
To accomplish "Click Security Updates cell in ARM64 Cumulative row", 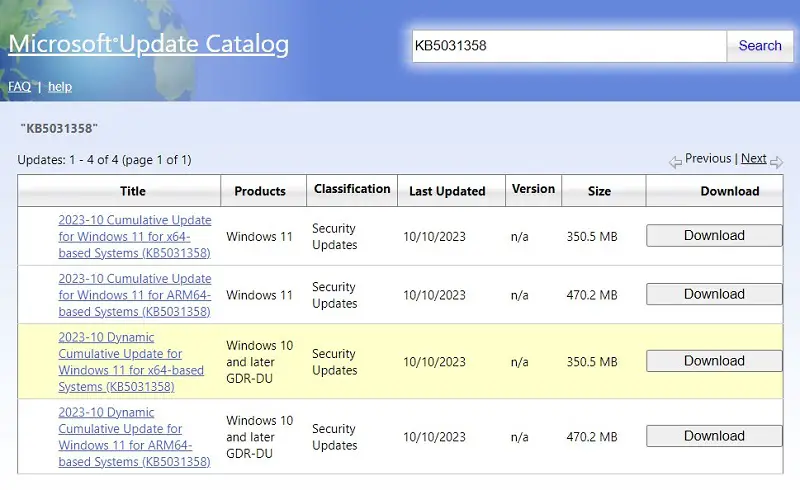I will tap(335, 295).
